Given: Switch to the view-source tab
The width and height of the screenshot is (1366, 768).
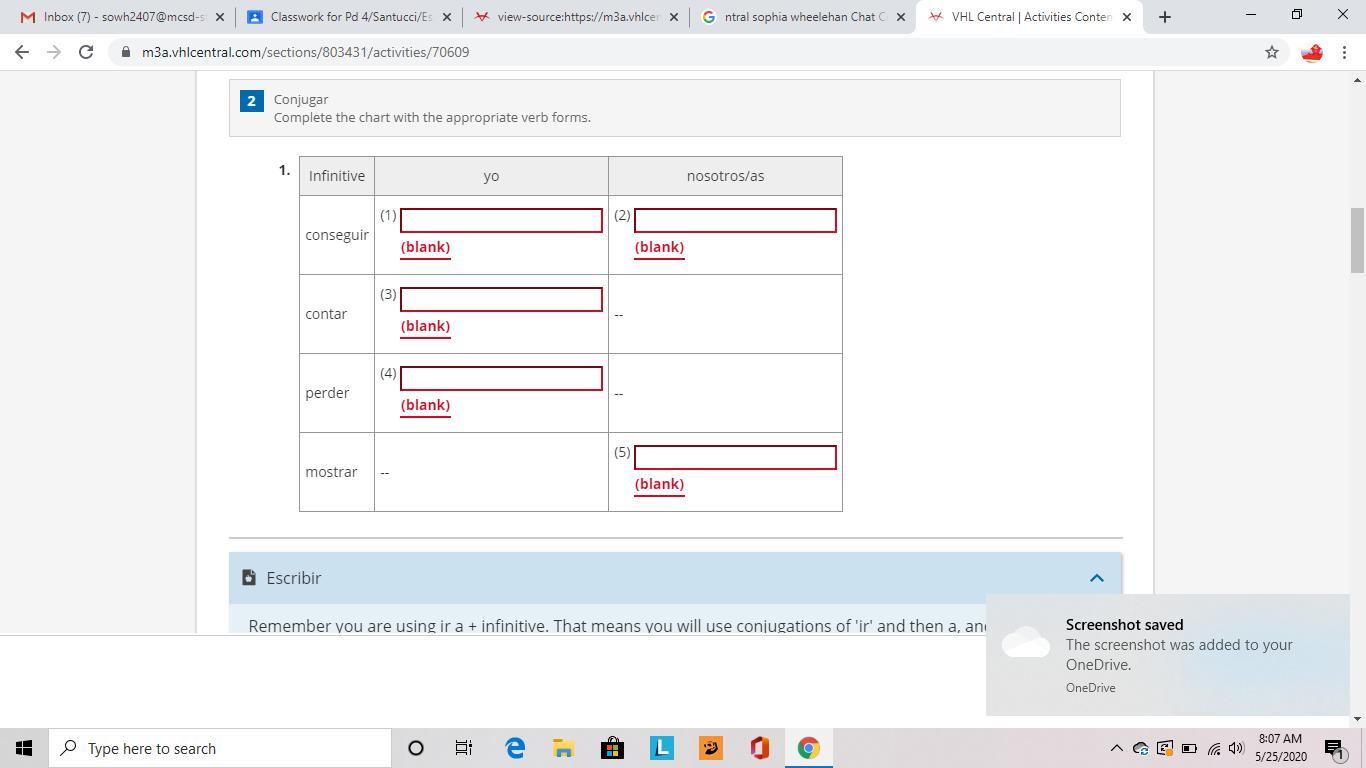Looking at the screenshot, I should tap(575, 17).
